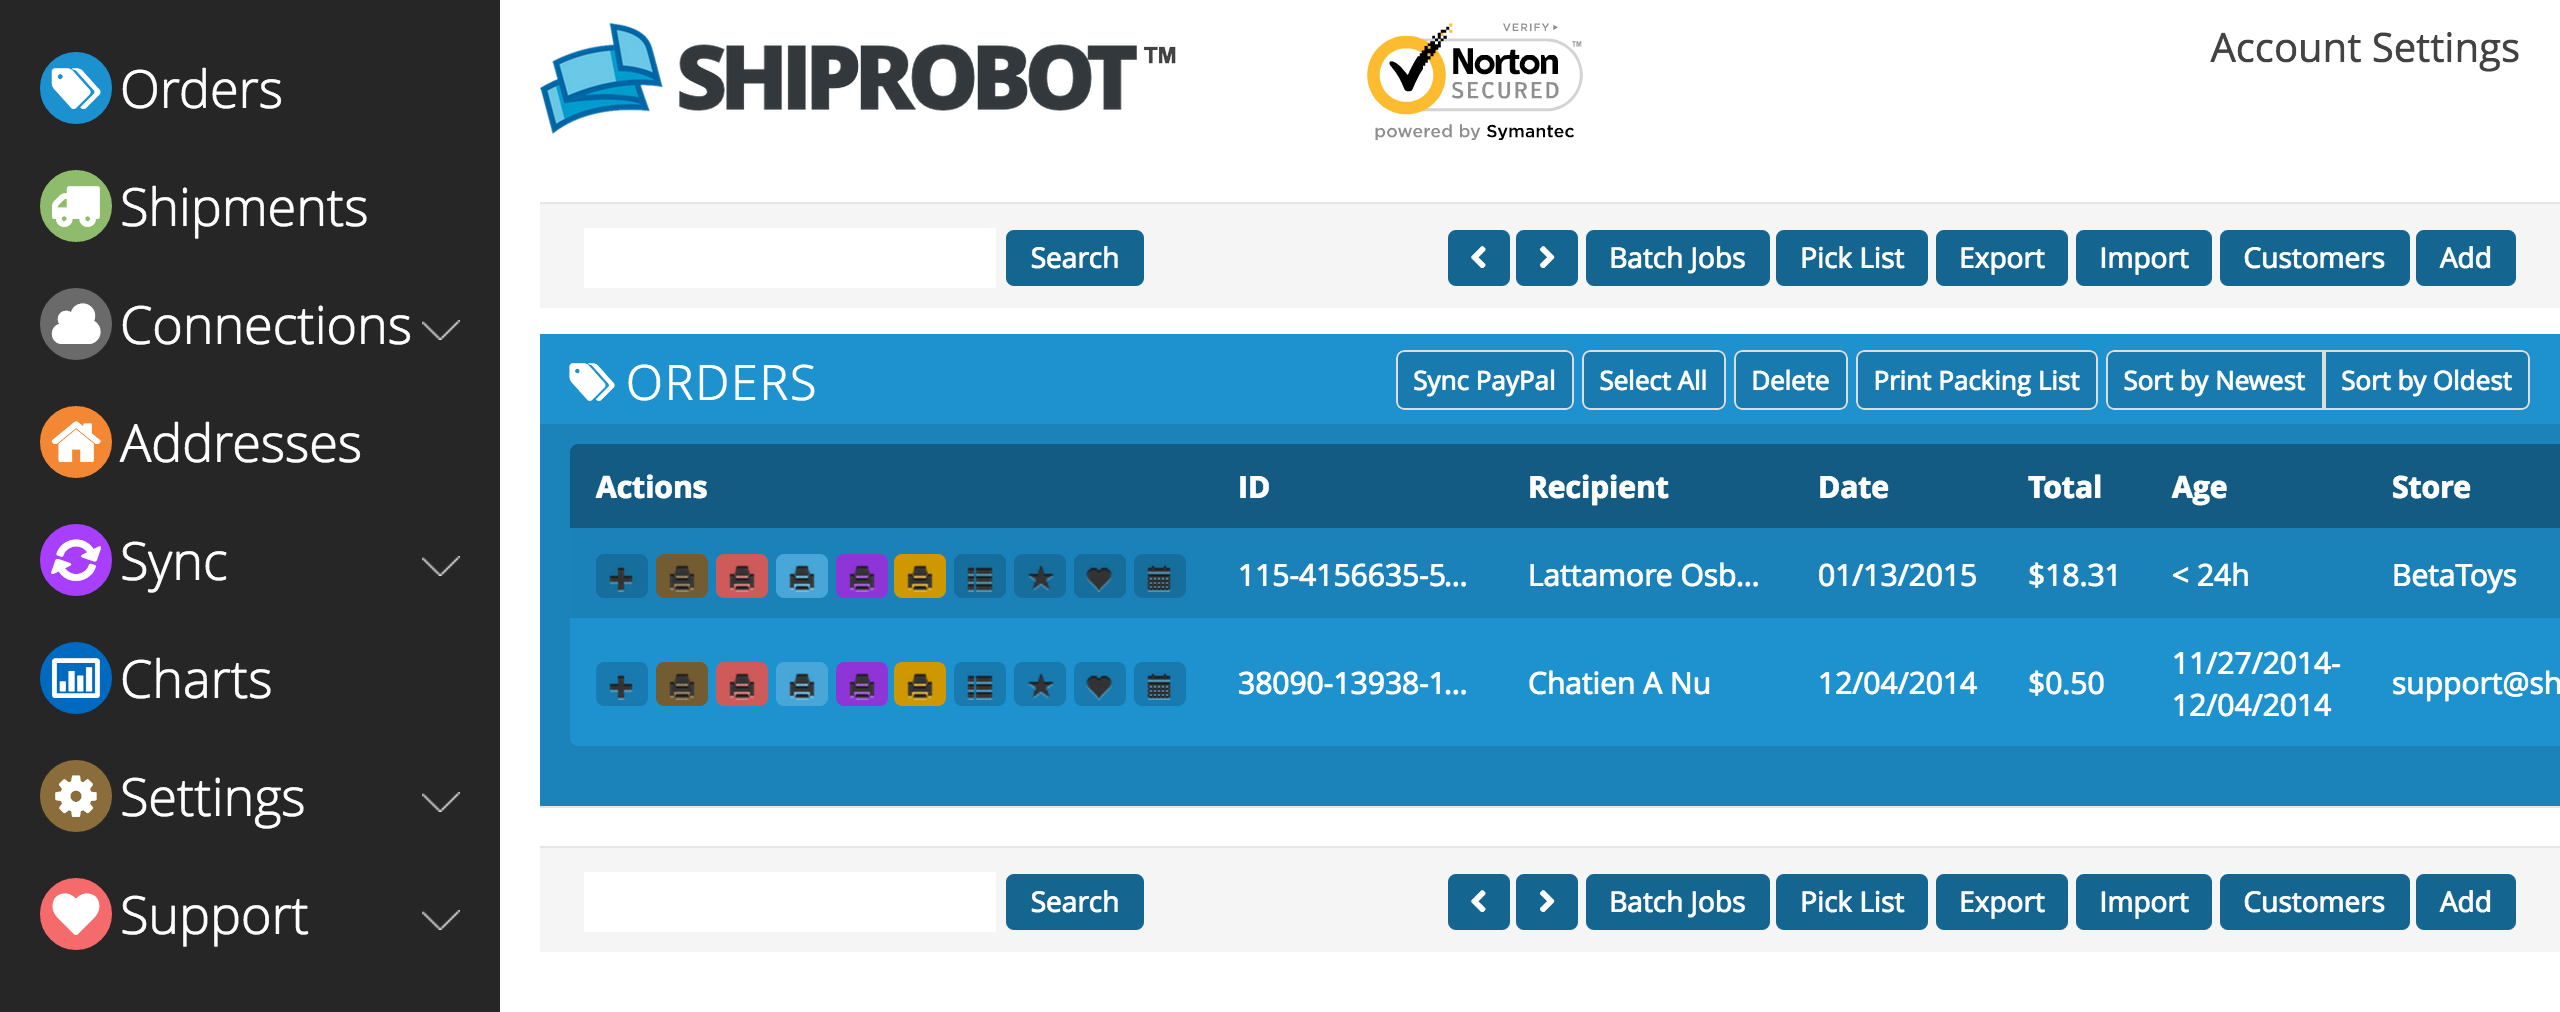Click the heart icon in Chatien A Nu row

(1099, 685)
